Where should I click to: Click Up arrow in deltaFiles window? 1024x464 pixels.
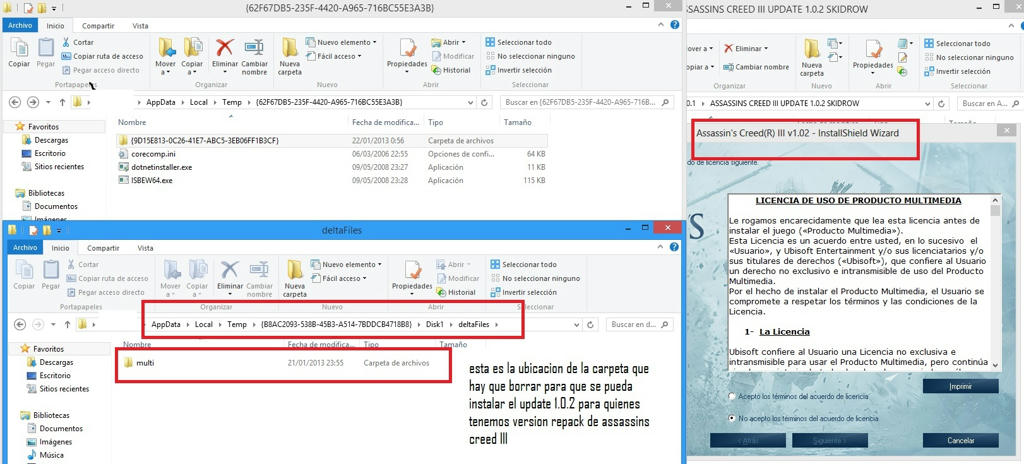(67, 324)
